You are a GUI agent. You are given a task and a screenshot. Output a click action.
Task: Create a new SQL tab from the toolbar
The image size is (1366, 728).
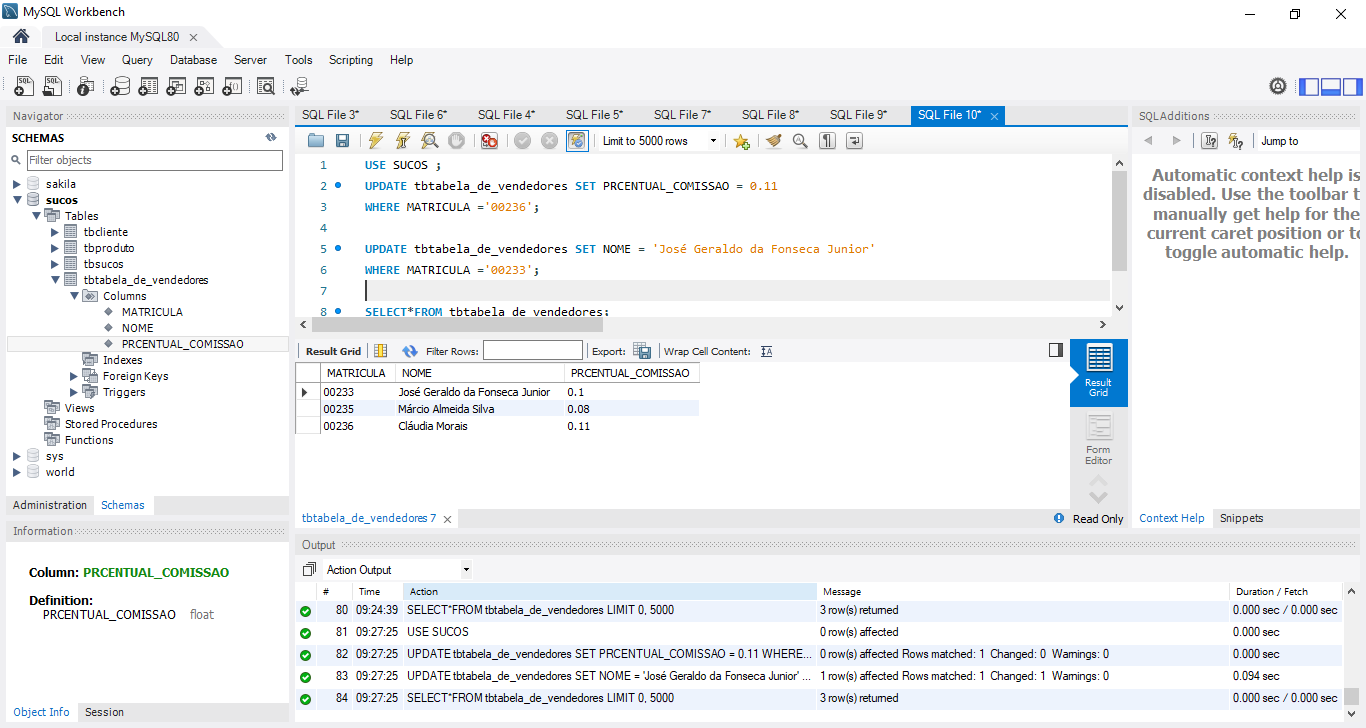click(24, 87)
